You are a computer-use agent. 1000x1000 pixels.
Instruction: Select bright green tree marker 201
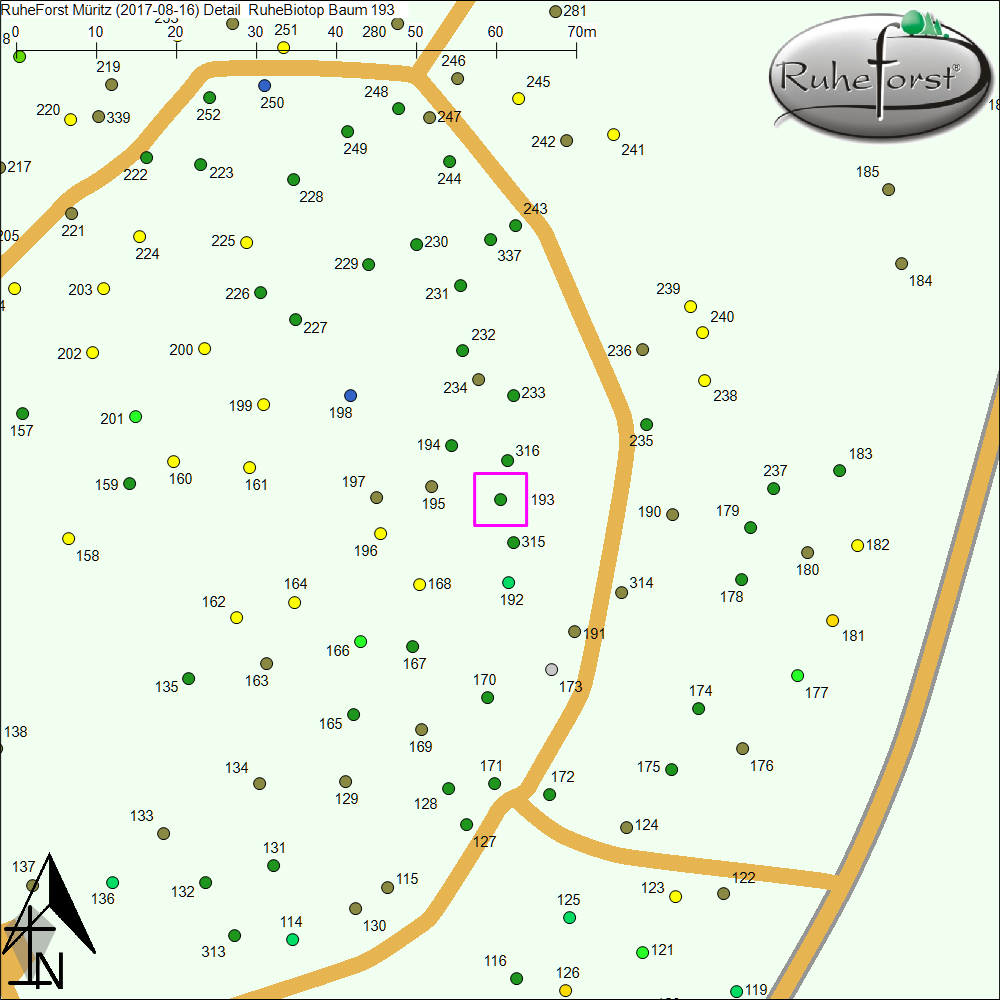point(136,417)
